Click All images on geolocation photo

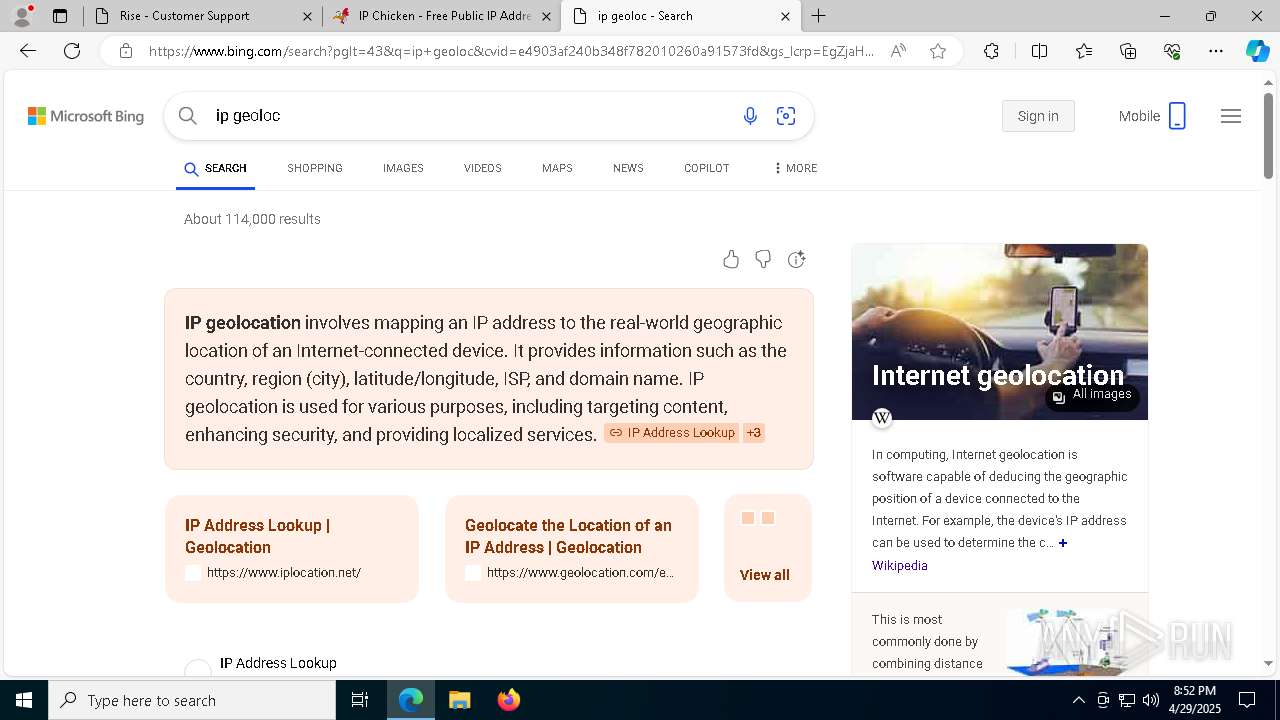pyautogui.click(x=1092, y=395)
